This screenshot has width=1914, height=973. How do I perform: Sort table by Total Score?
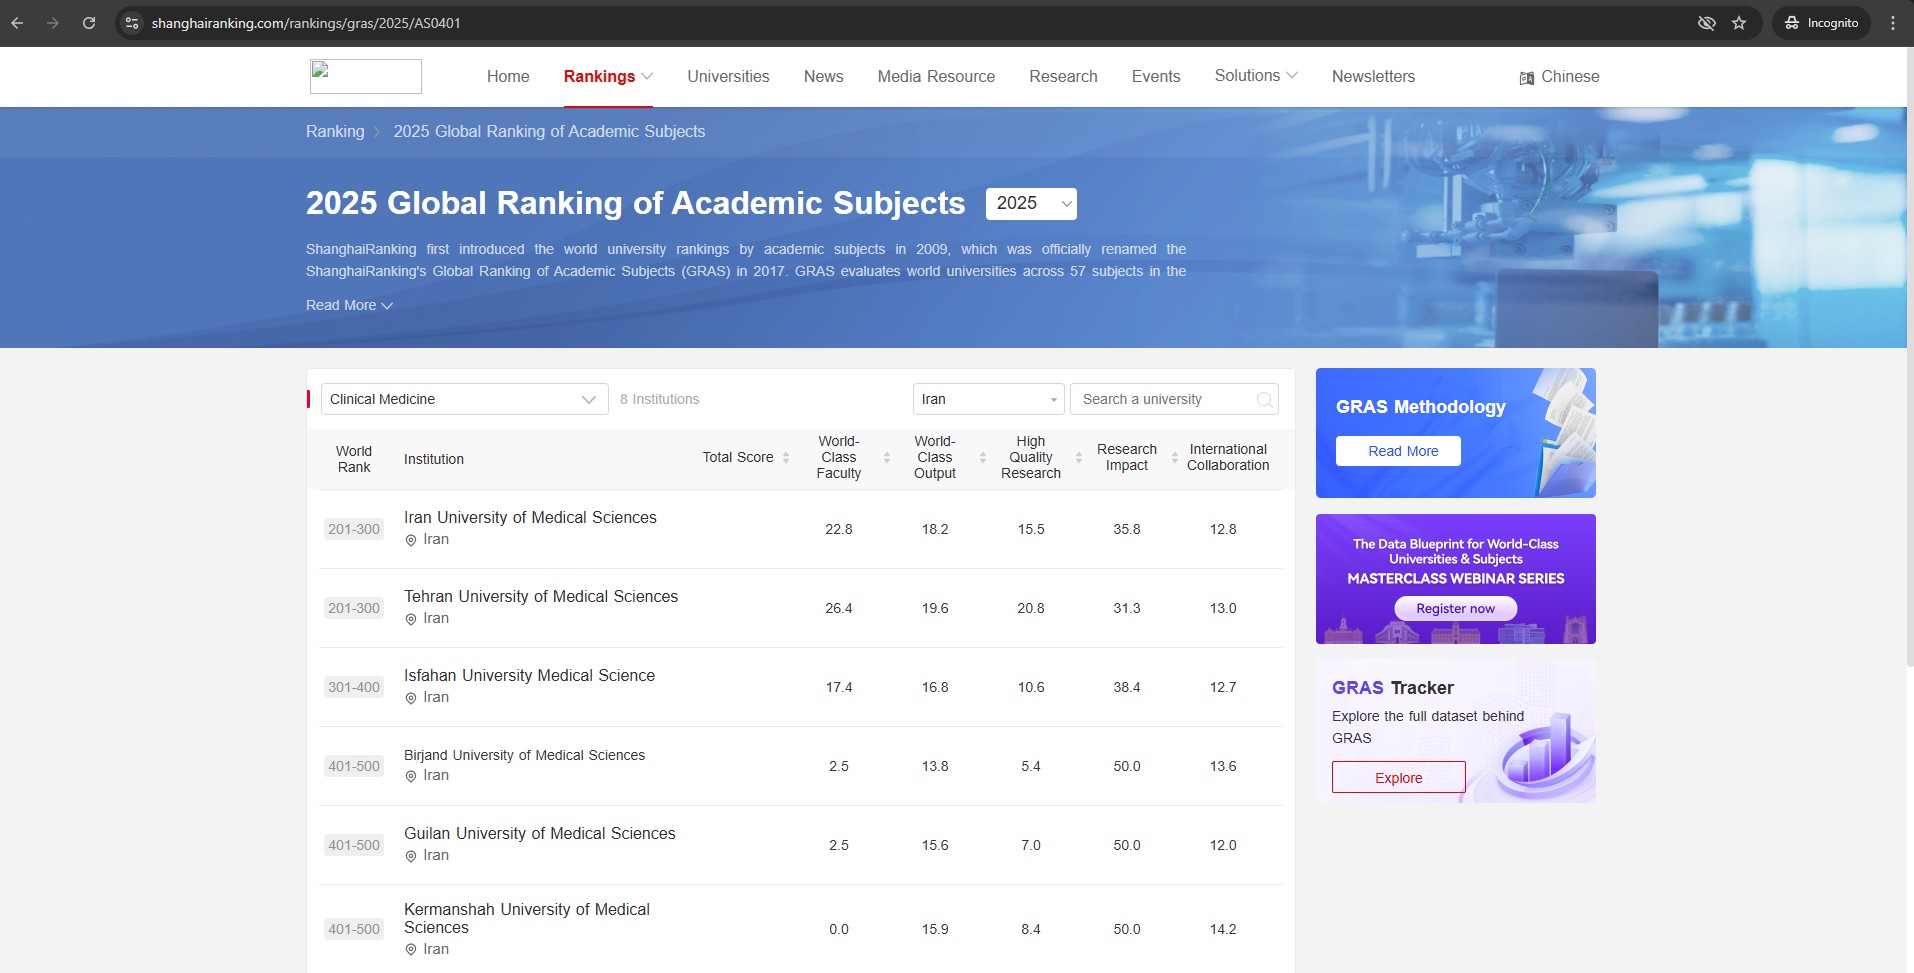pyautogui.click(x=785, y=458)
